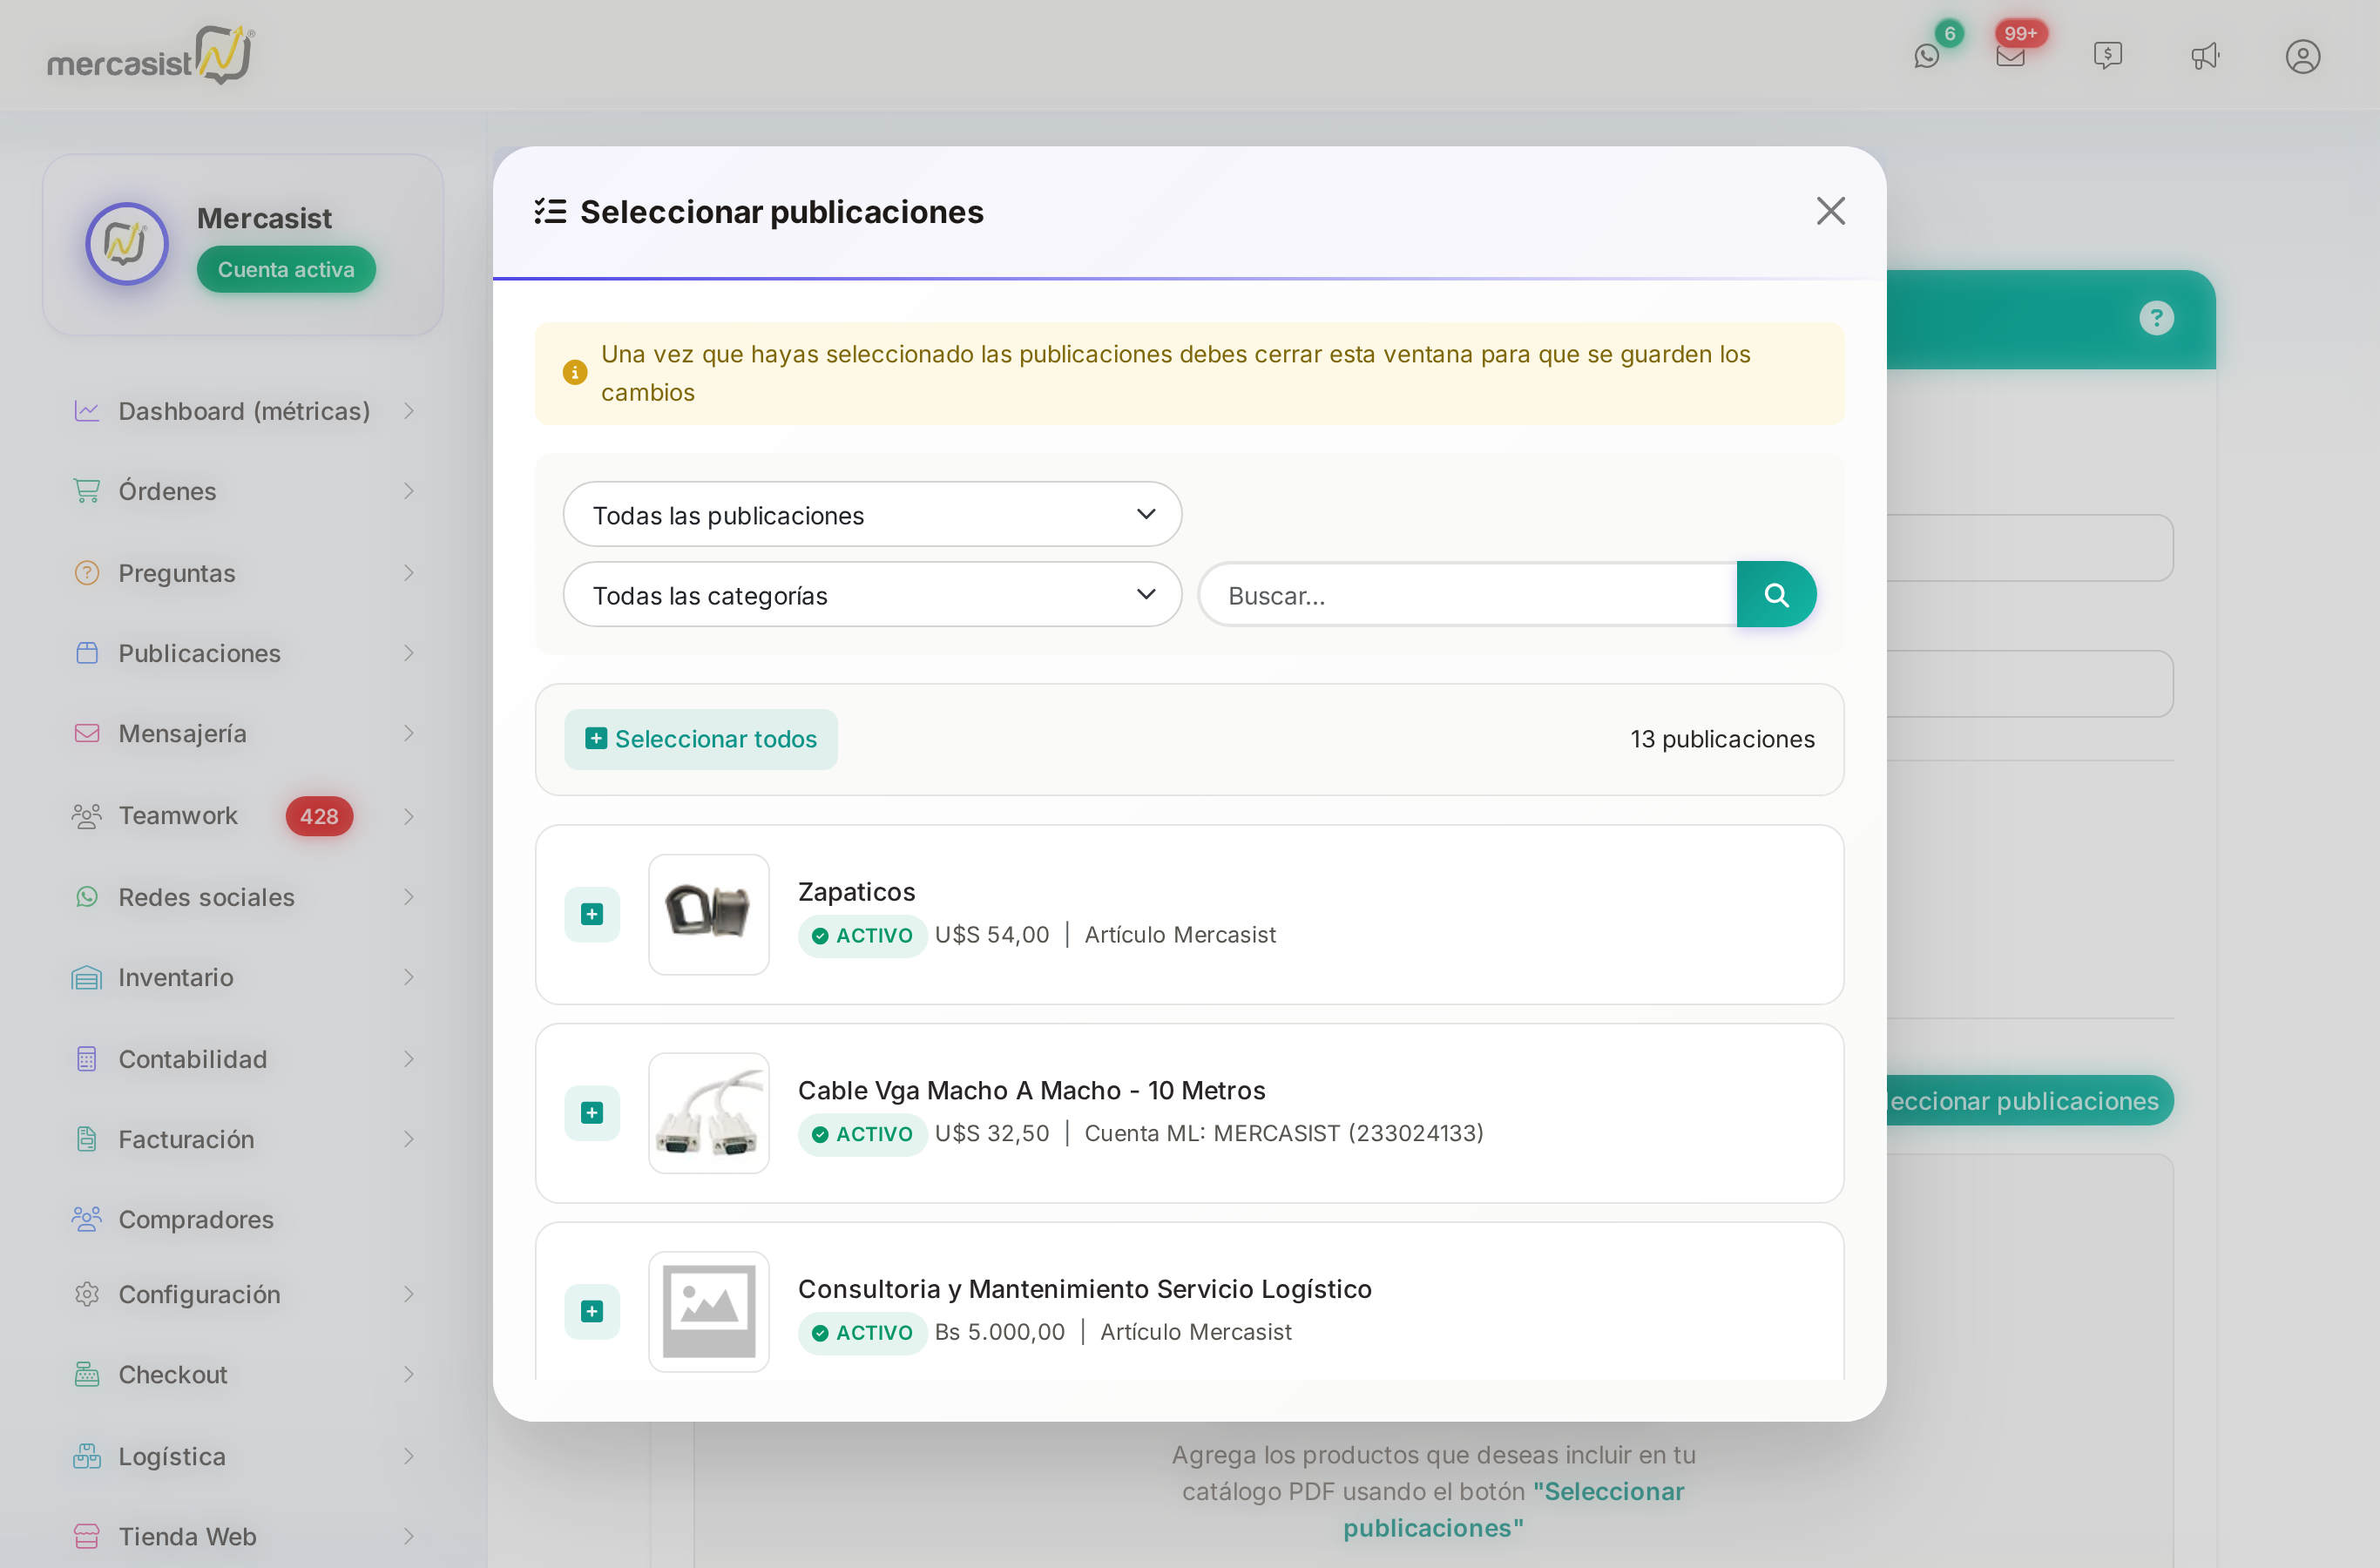2380x1568 pixels.
Task: Click the help question mark icon
Action: point(2156,318)
